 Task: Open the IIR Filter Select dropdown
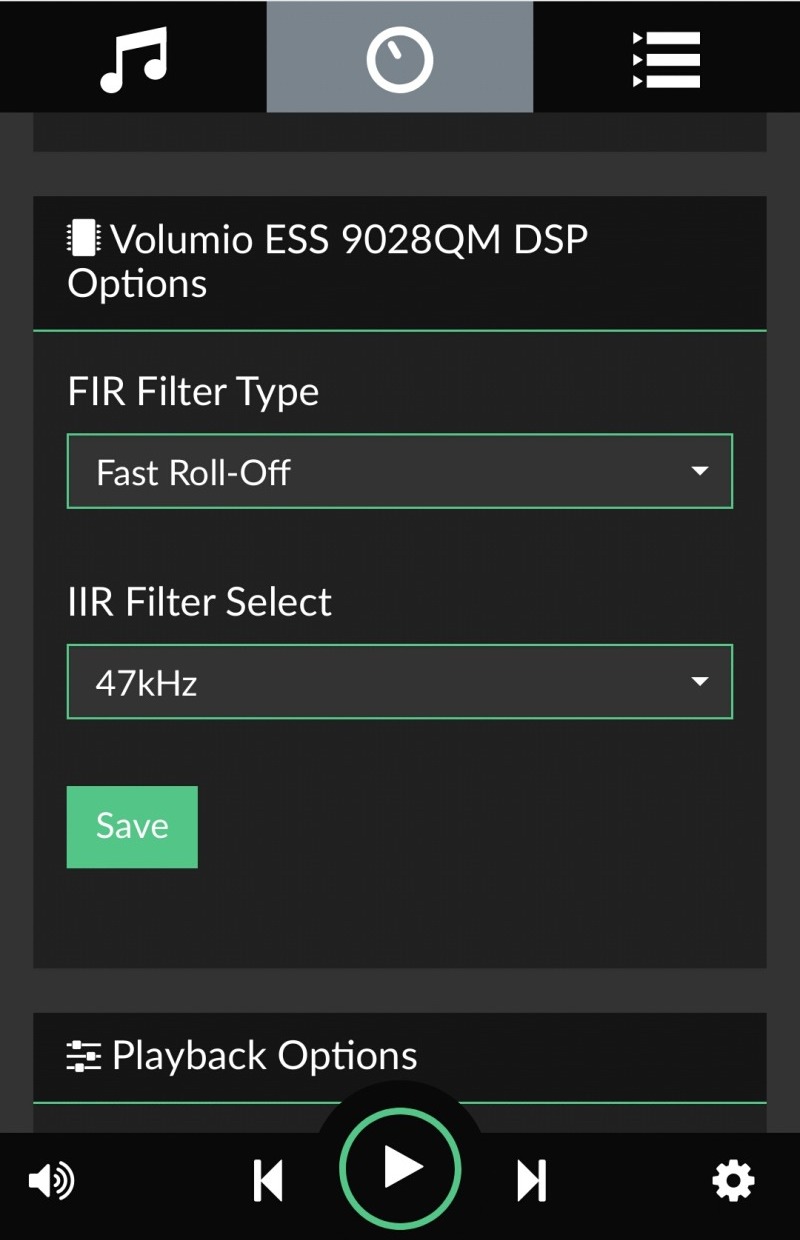[x=400, y=682]
